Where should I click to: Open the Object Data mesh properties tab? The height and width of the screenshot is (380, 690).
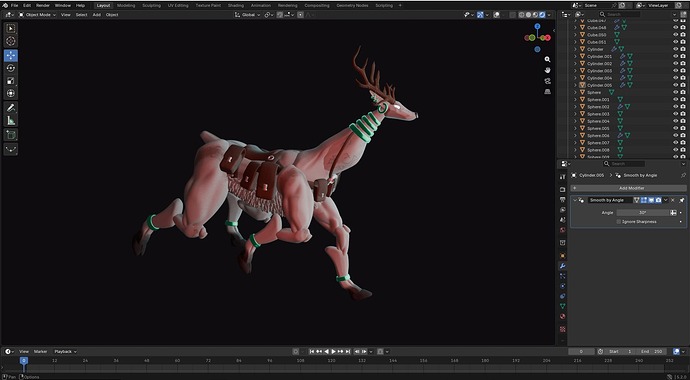click(x=562, y=306)
